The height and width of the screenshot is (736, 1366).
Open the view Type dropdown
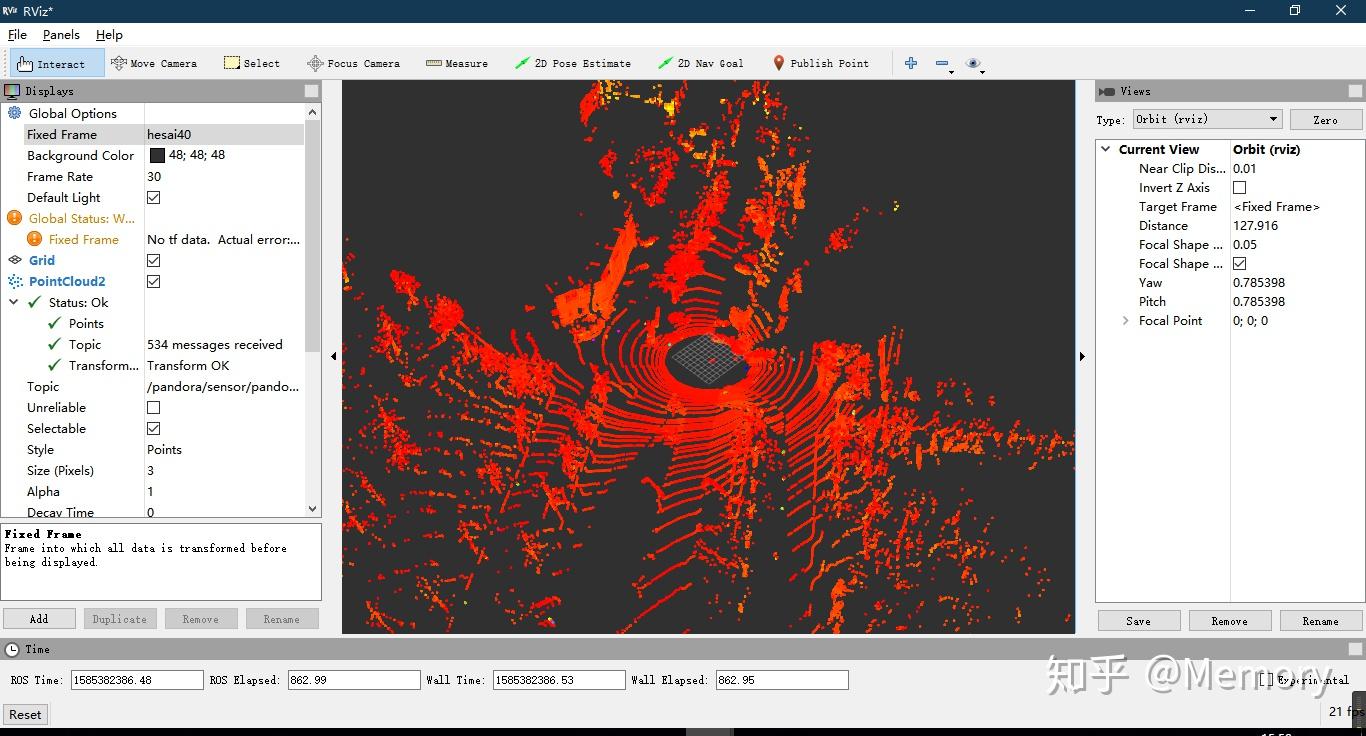pos(1207,119)
